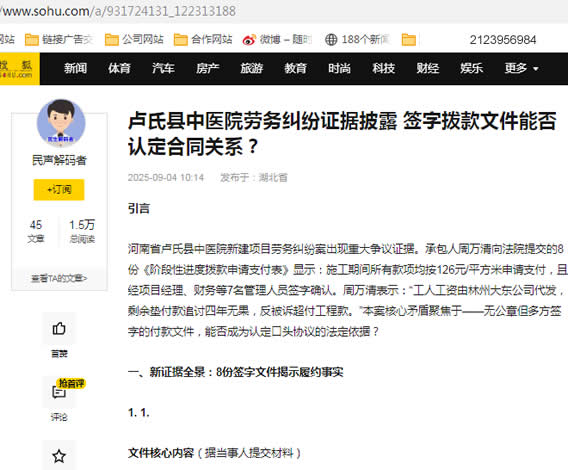Open the 188个新闻 globe bookmark
The image size is (568, 470).
[357, 39]
